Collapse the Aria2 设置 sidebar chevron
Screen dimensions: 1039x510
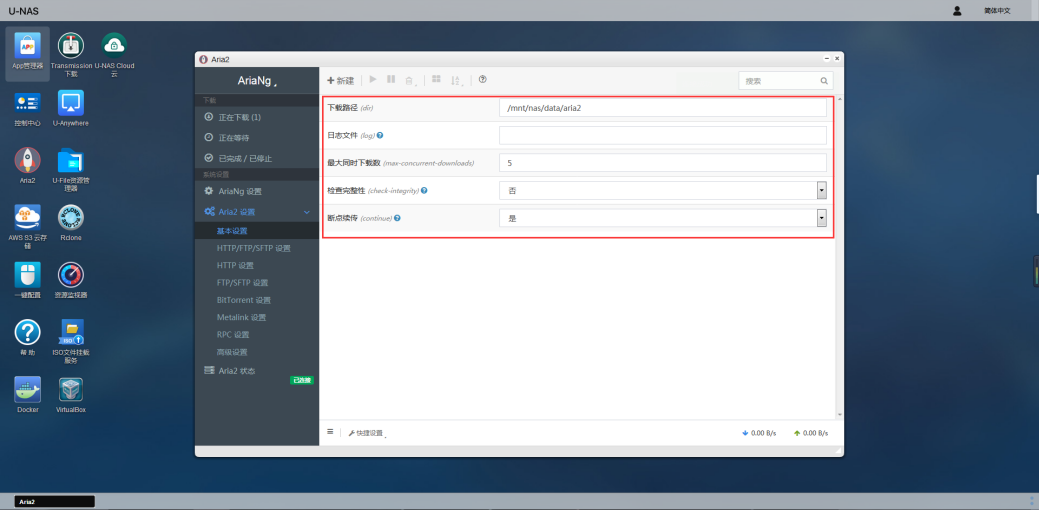click(307, 212)
